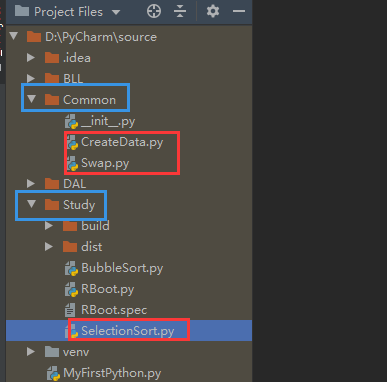Click the Python icon beside BubbleSort.py
The image size is (387, 382).
(72, 268)
